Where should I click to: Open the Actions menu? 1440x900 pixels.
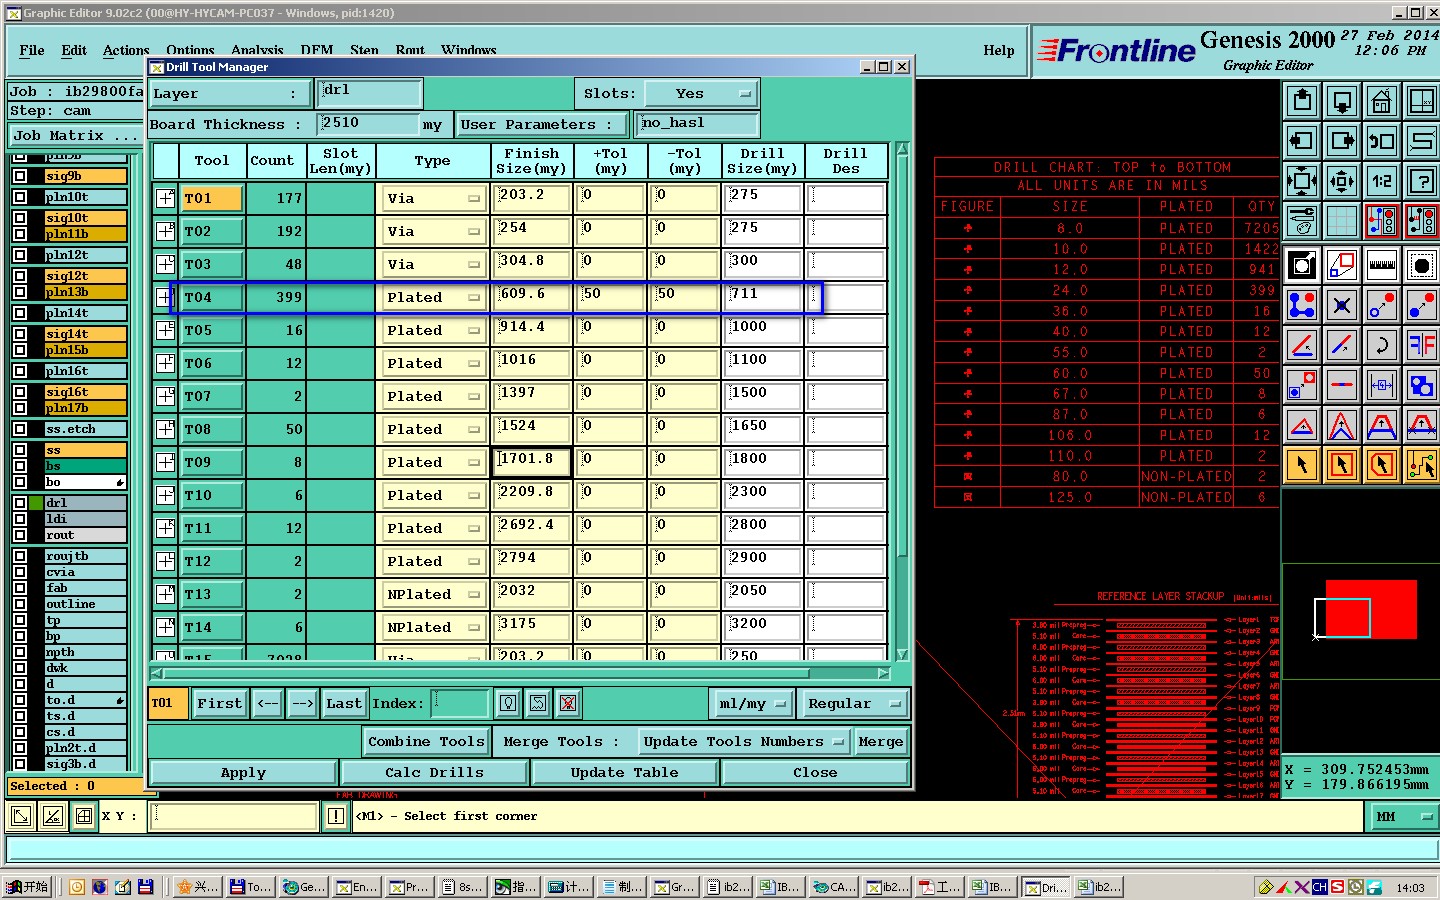pos(126,50)
